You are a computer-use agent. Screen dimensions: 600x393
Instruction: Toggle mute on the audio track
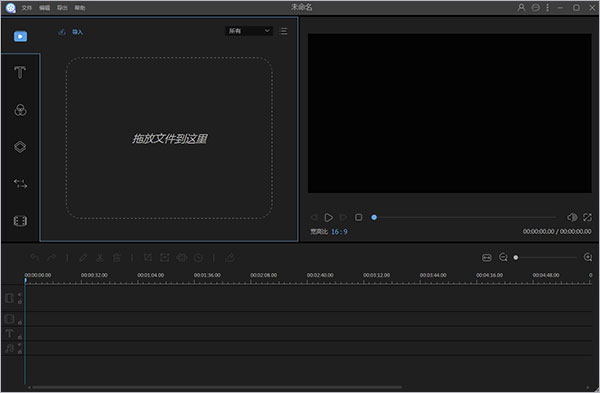click(x=20, y=345)
